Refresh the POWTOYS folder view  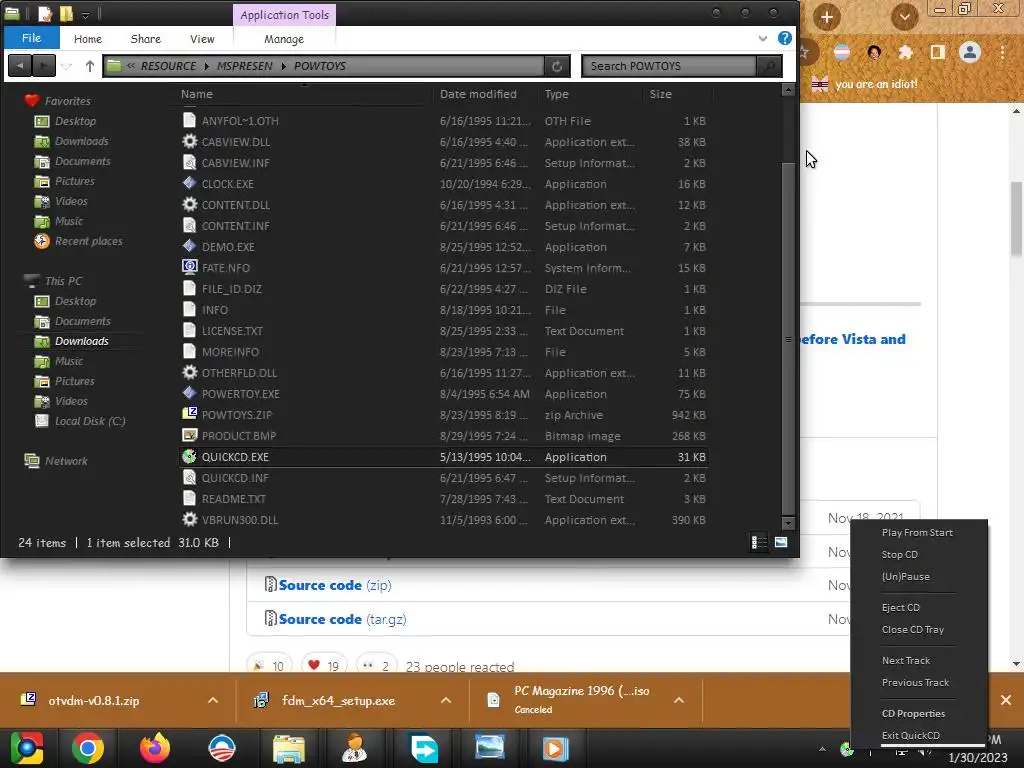click(x=557, y=66)
